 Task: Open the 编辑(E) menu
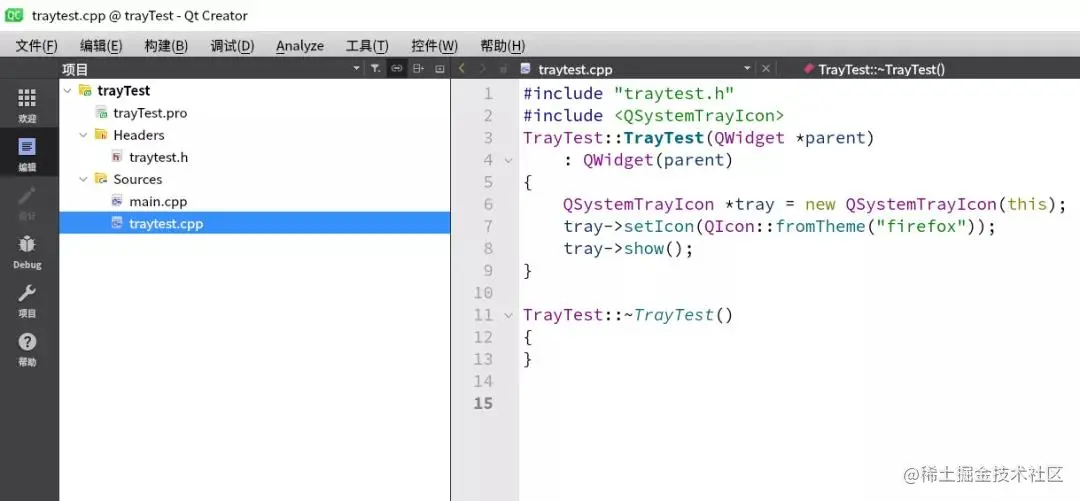(101, 45)
